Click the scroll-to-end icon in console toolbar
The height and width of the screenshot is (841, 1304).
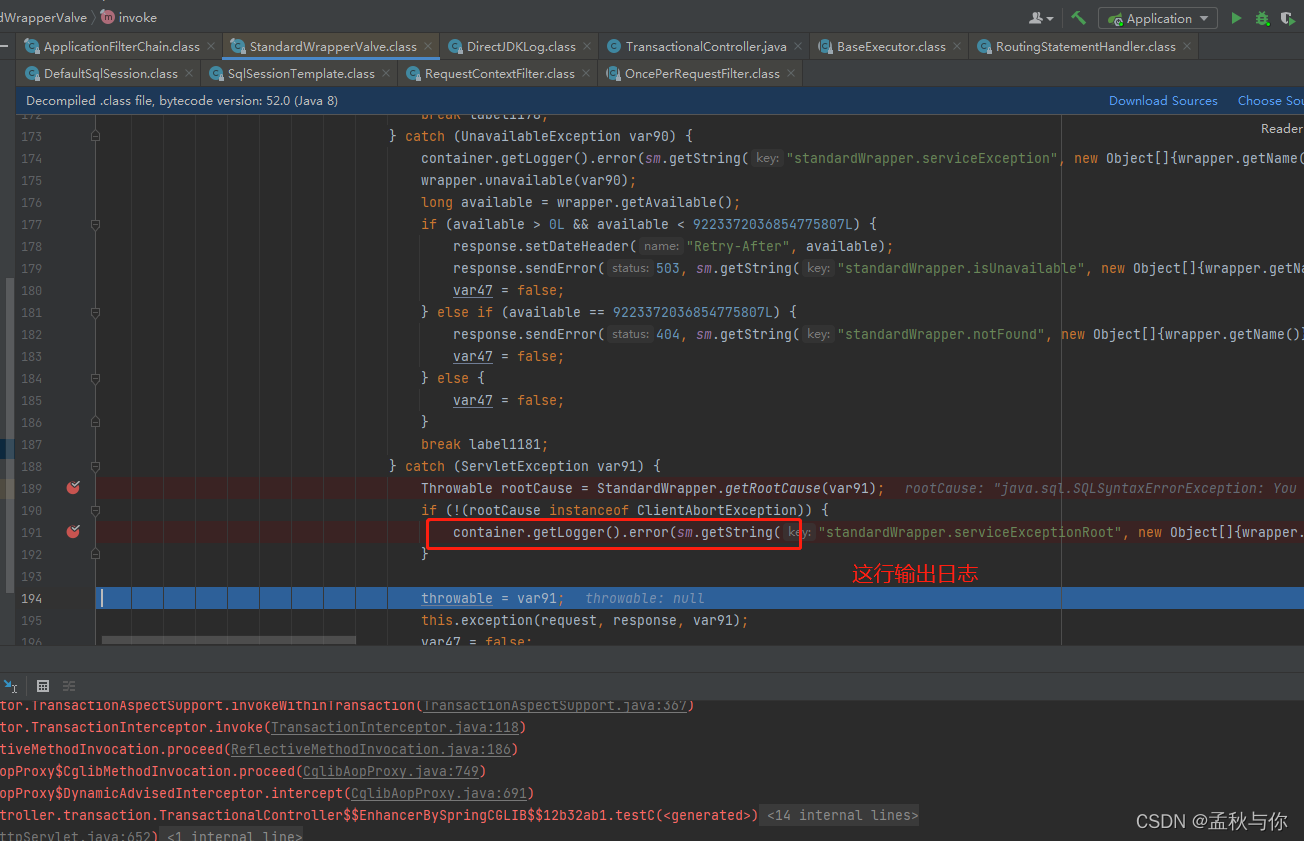point(11,686)
